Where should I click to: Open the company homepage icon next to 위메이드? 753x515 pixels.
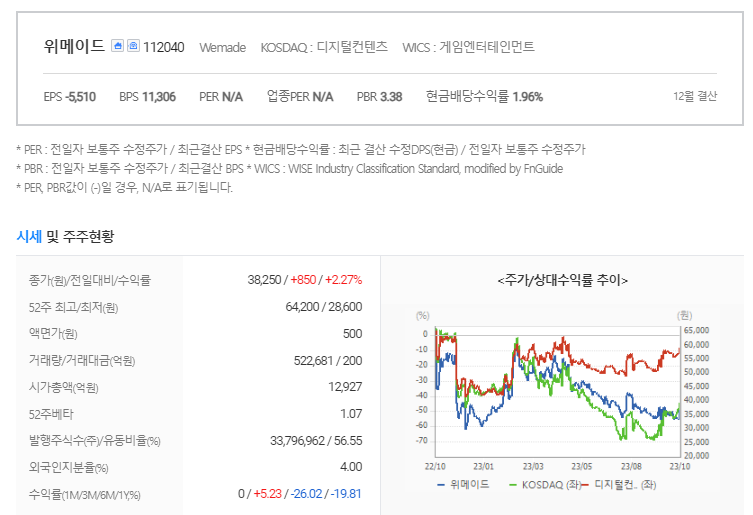pos(117,46)
